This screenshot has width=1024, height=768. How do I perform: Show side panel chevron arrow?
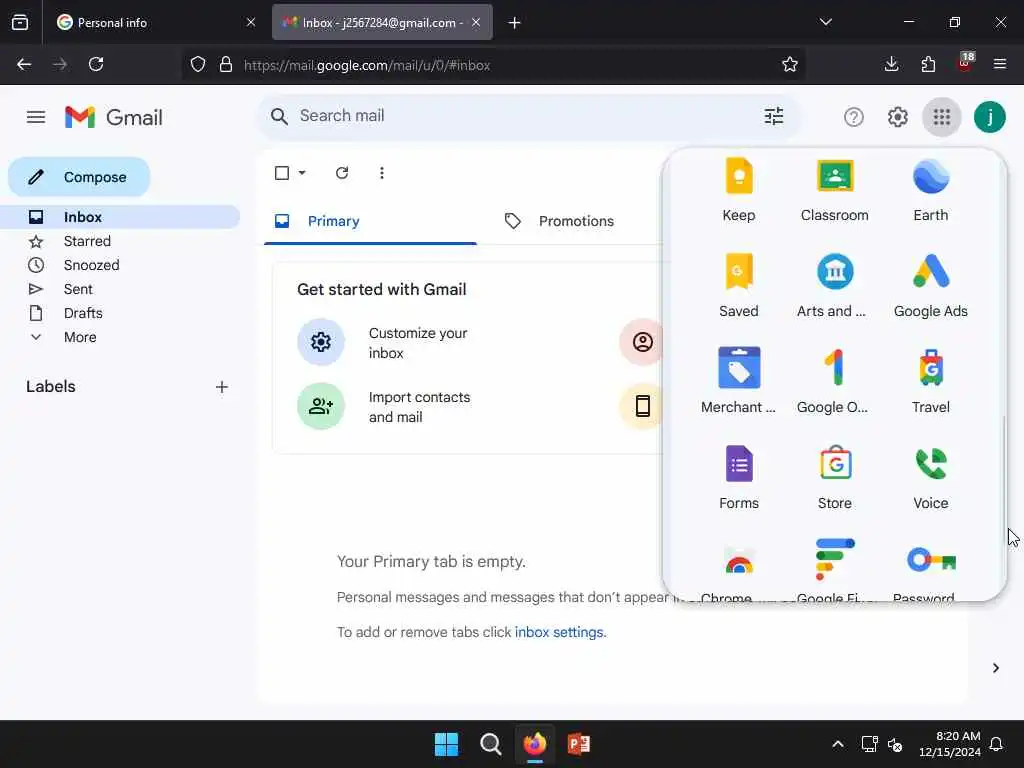coord(995,667)
